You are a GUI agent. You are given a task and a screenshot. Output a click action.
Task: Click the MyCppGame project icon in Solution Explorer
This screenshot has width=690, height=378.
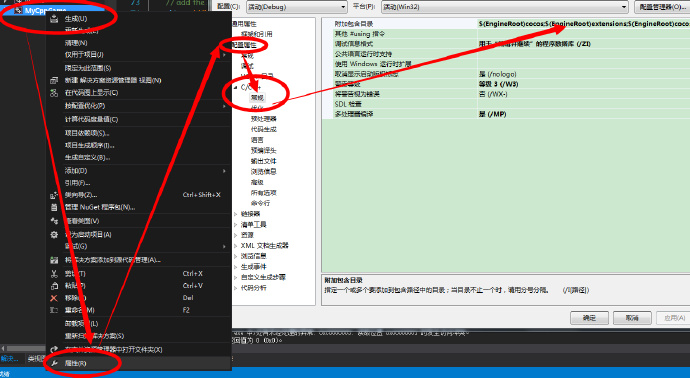coord(18,10)
